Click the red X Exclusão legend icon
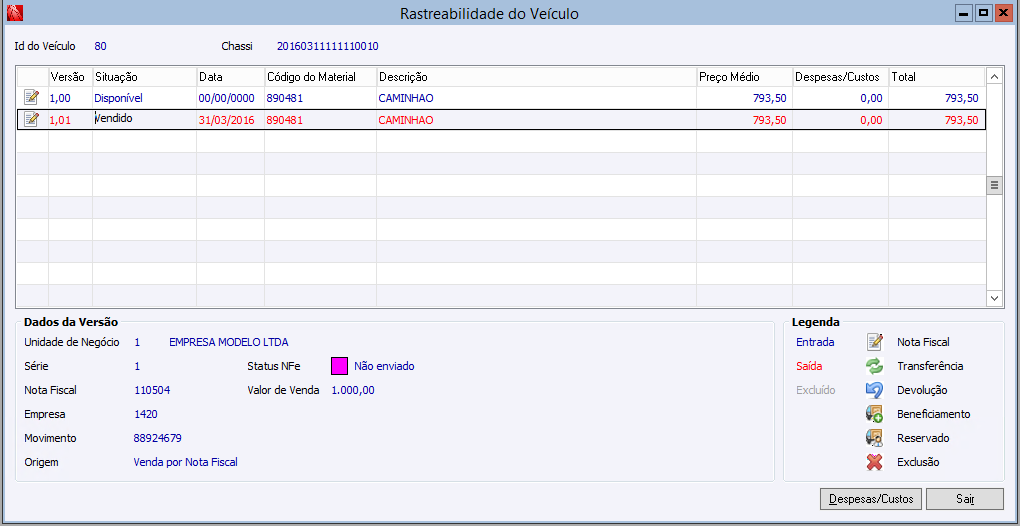The image size is (1020, 526). 874,462
